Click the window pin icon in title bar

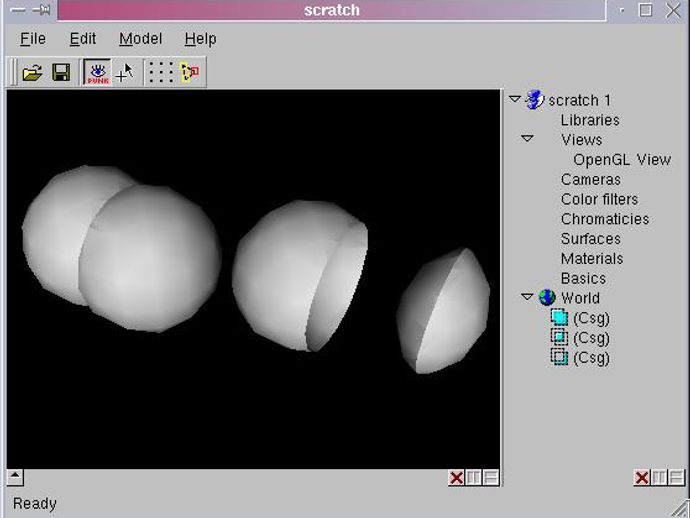click(x=42, y=10)
